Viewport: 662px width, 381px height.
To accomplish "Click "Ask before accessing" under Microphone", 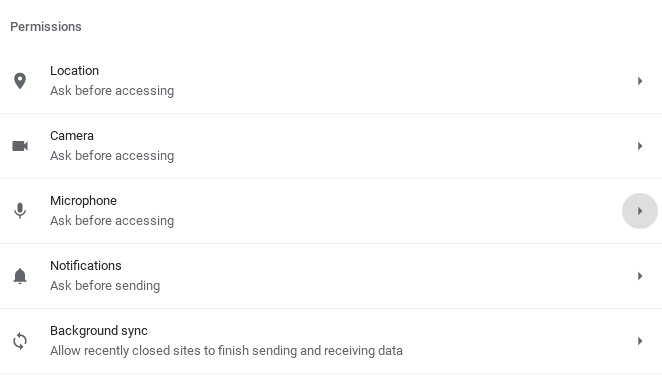I will pos(112,221).
